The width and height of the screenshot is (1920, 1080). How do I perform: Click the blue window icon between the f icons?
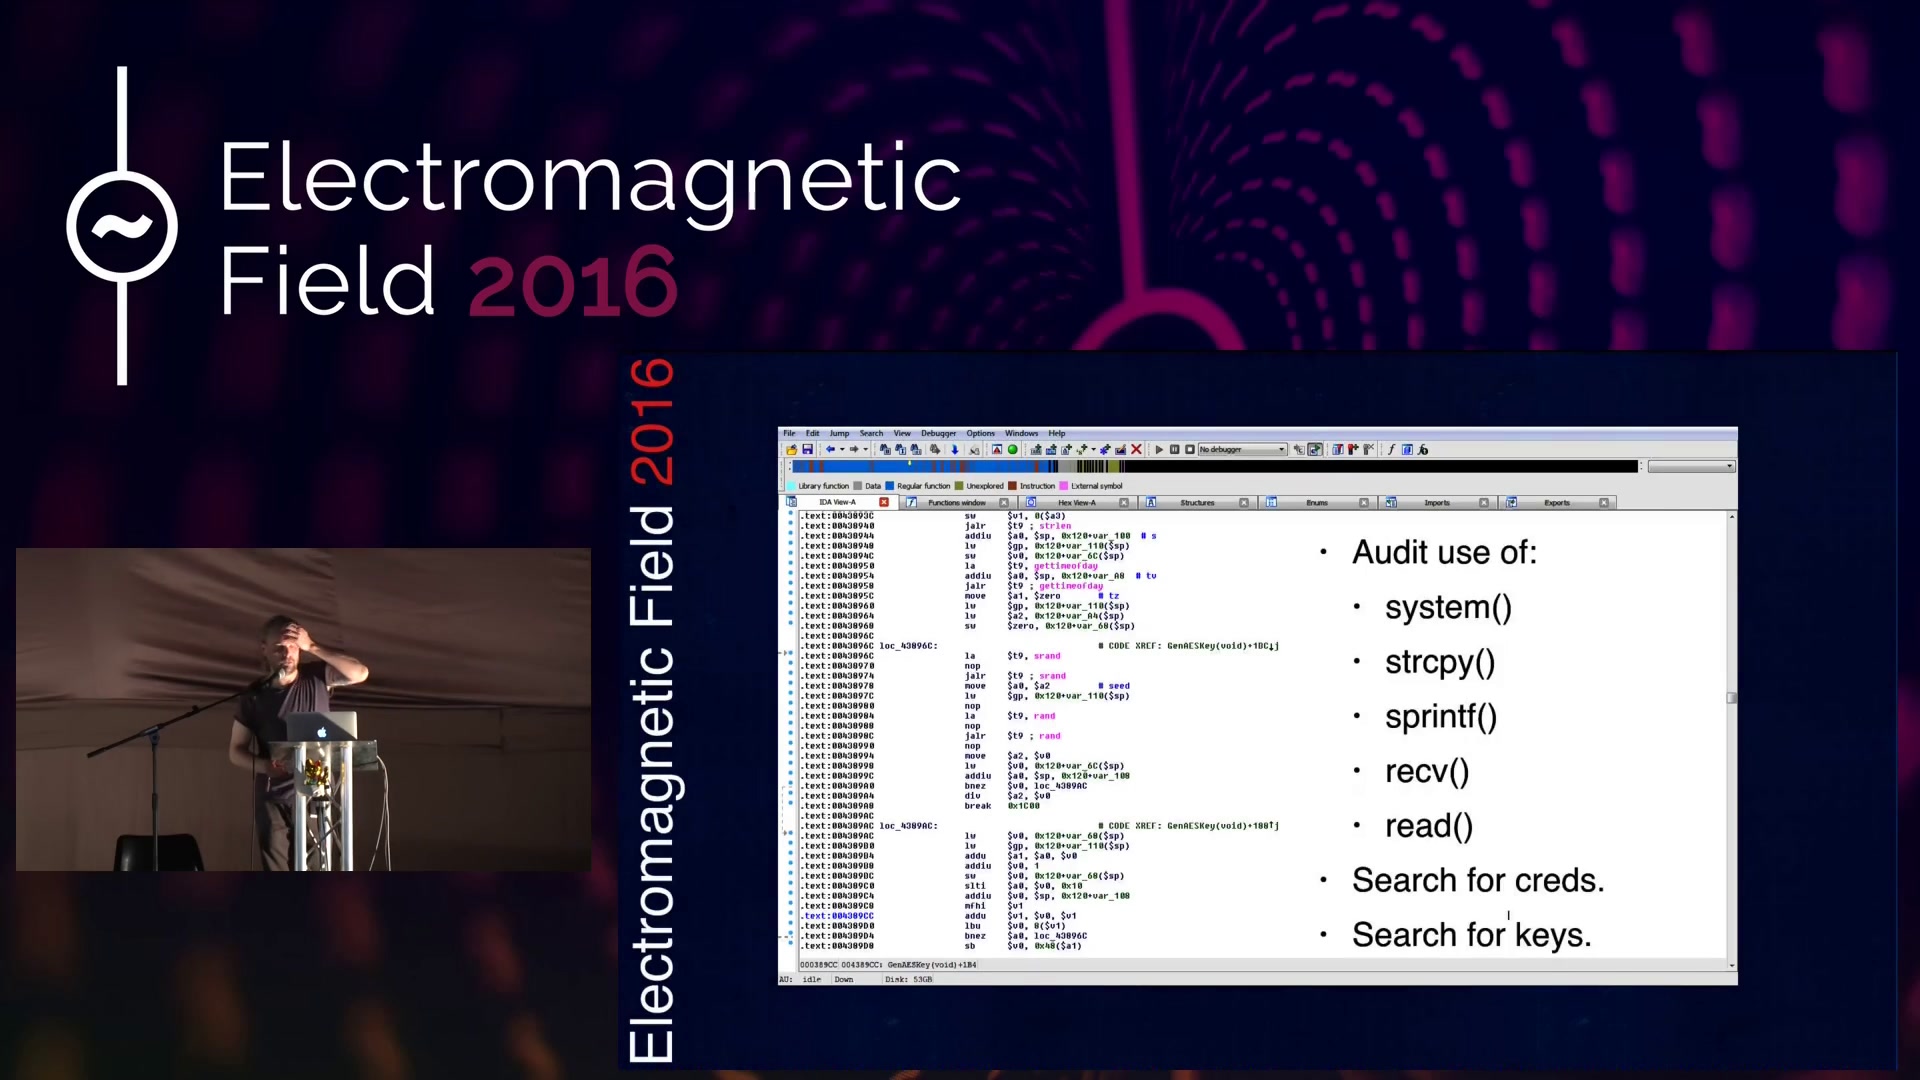(1407, 450)
